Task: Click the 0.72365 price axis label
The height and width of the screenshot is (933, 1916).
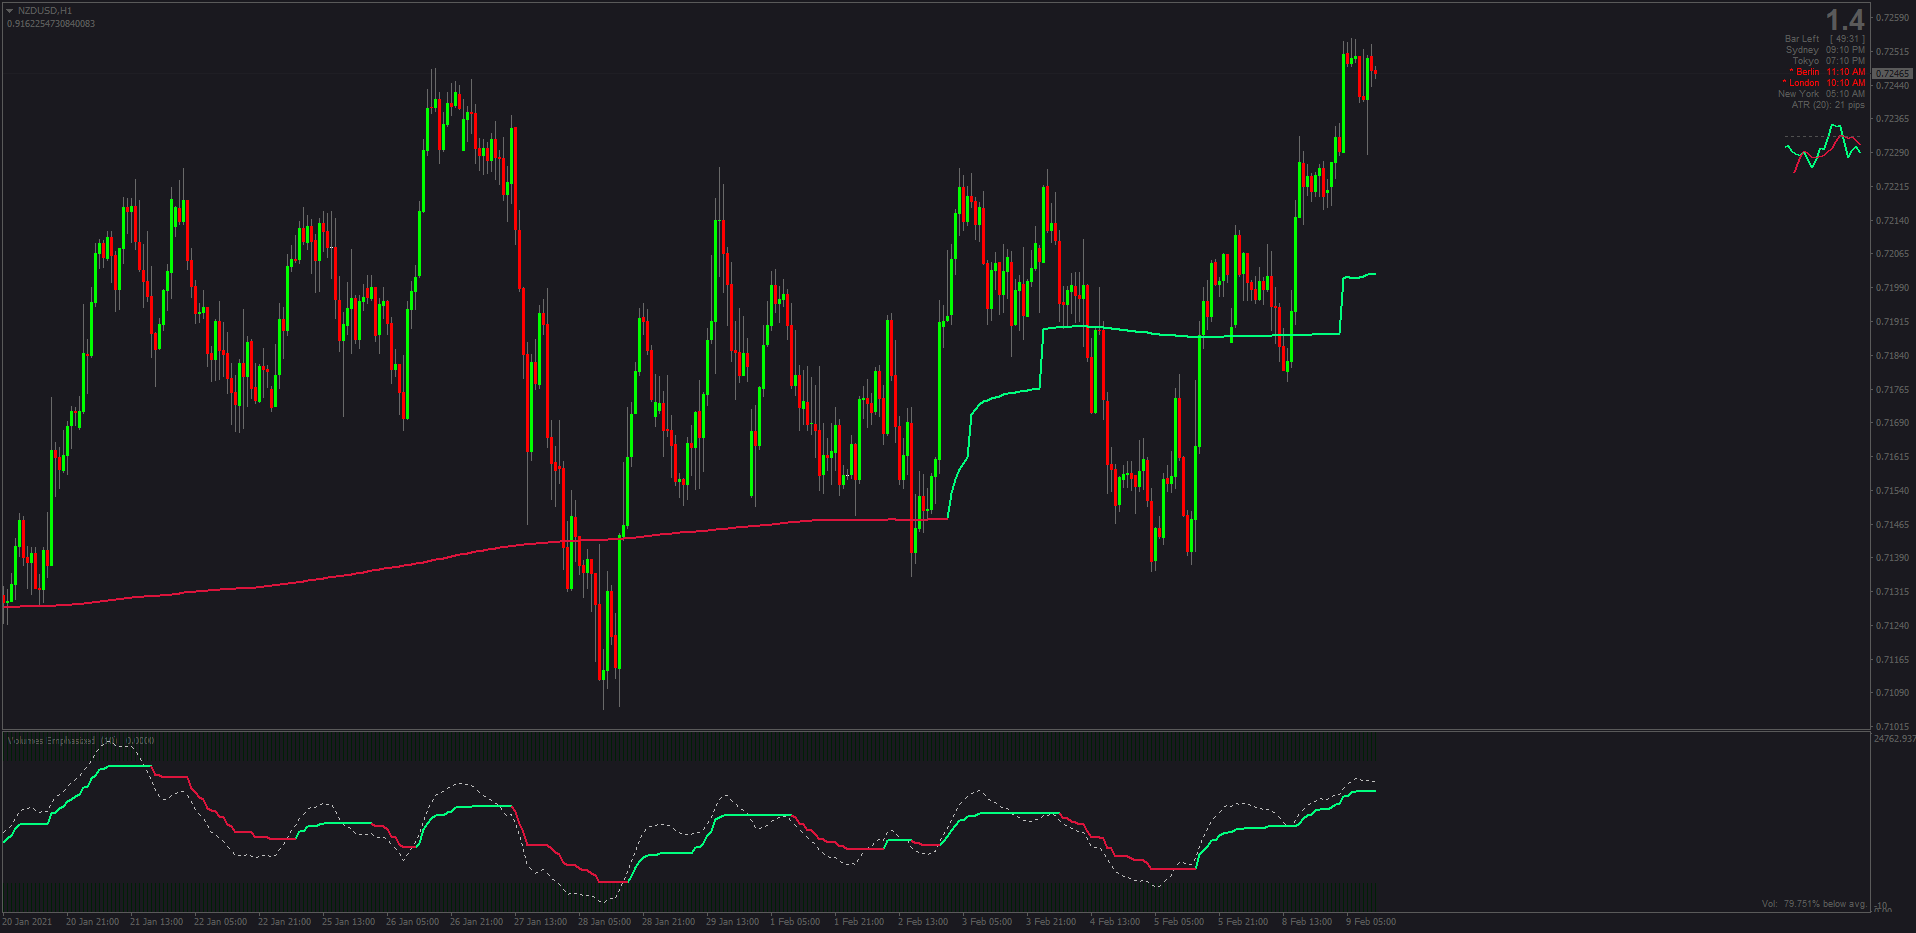Action: [1893, 119]
